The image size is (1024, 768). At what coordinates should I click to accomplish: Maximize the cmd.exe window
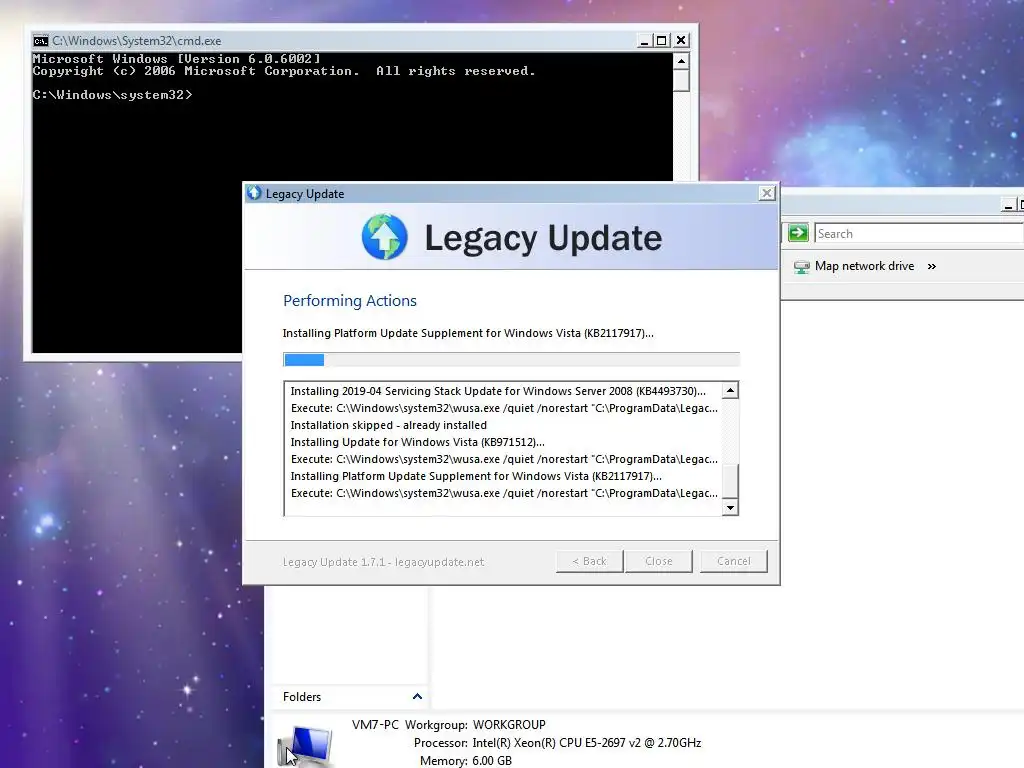pos(662,40)
